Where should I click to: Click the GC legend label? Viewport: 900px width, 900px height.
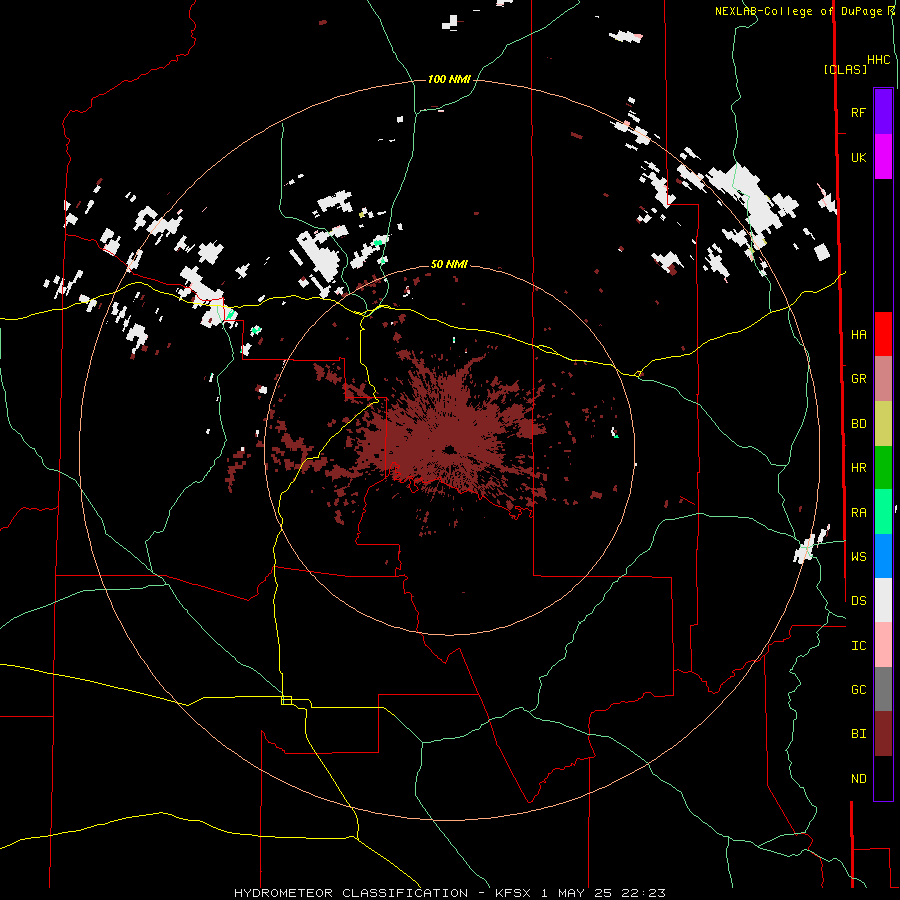[858, 690]
